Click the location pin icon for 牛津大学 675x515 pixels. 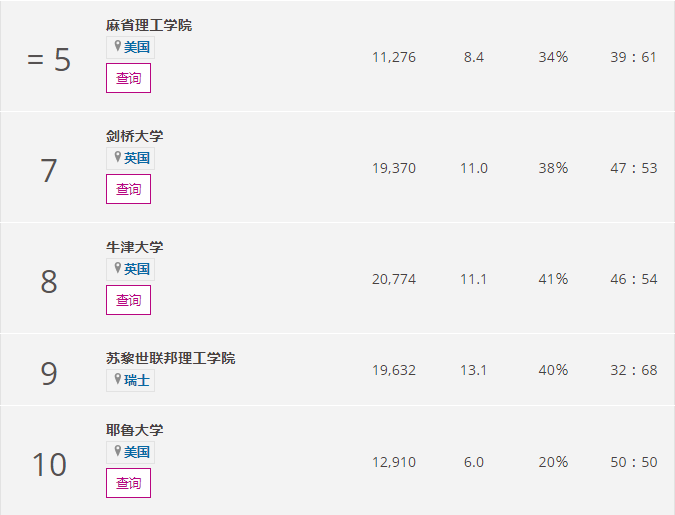(x=117, y=269)
